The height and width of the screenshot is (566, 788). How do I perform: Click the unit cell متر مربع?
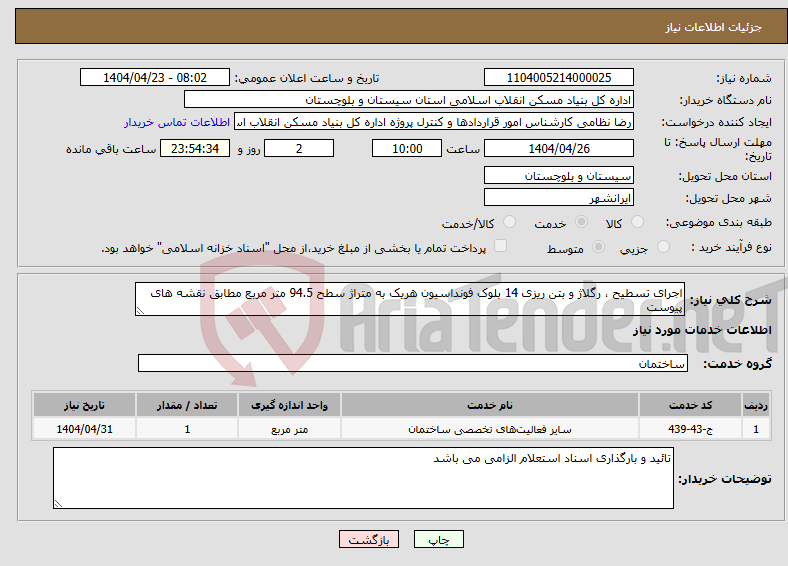click(289, 429)
